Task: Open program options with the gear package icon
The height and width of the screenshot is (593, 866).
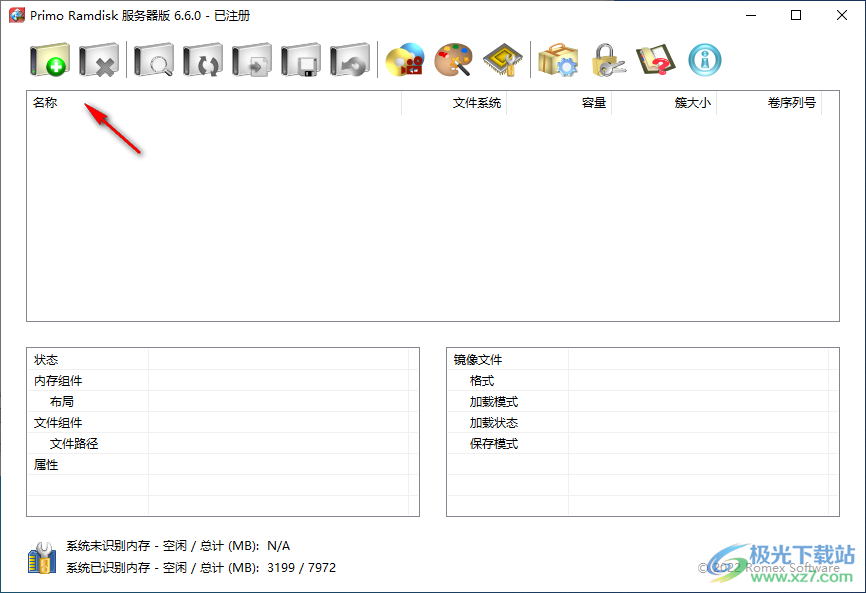Action: click(x=557, y=60)
